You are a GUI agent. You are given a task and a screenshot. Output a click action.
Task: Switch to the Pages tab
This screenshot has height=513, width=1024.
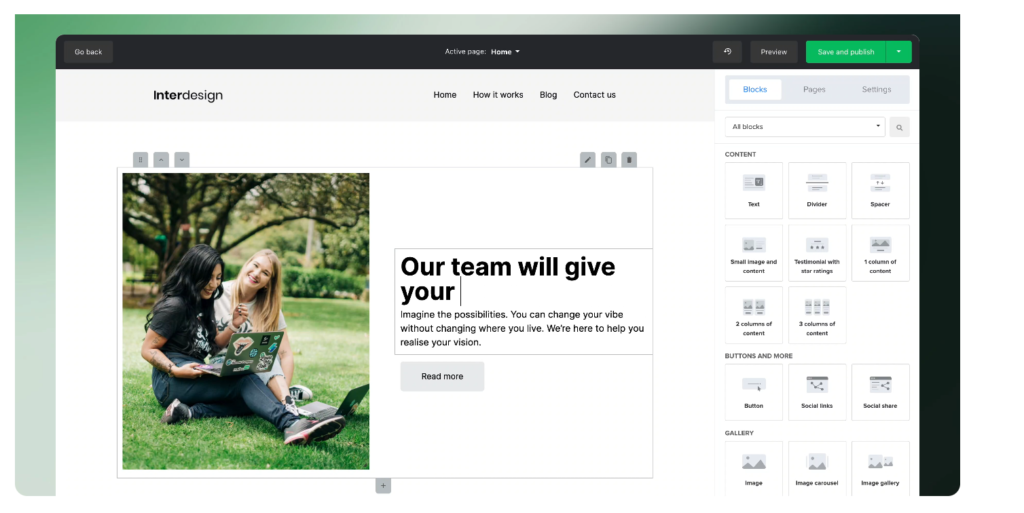(x=814, y=89)
